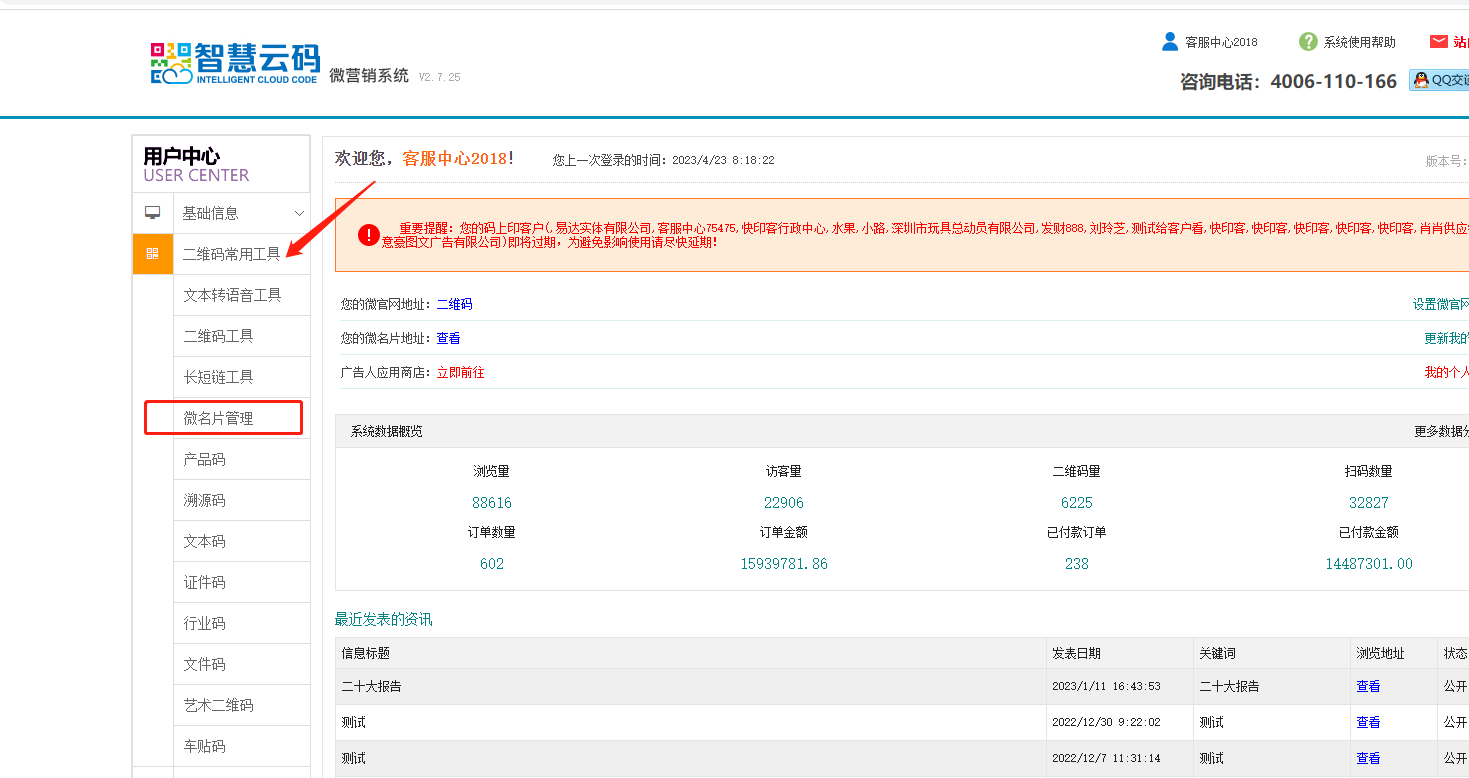Click the orange QR code sidebar icon
Screen dimensions: 1469x778
point(153,254)
